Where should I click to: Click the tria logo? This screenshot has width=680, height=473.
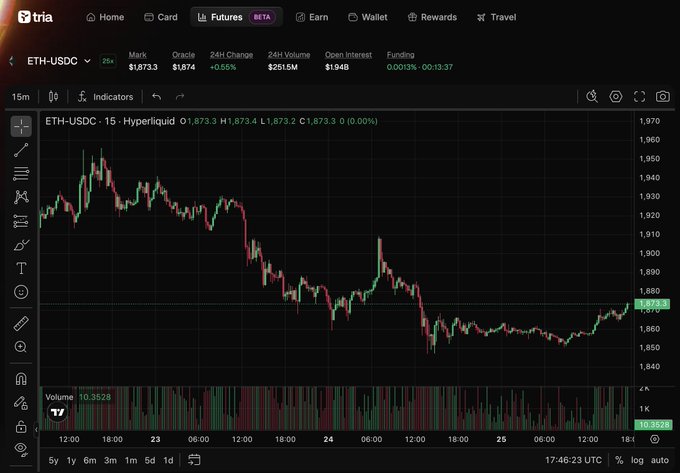[x=35, y=17]
